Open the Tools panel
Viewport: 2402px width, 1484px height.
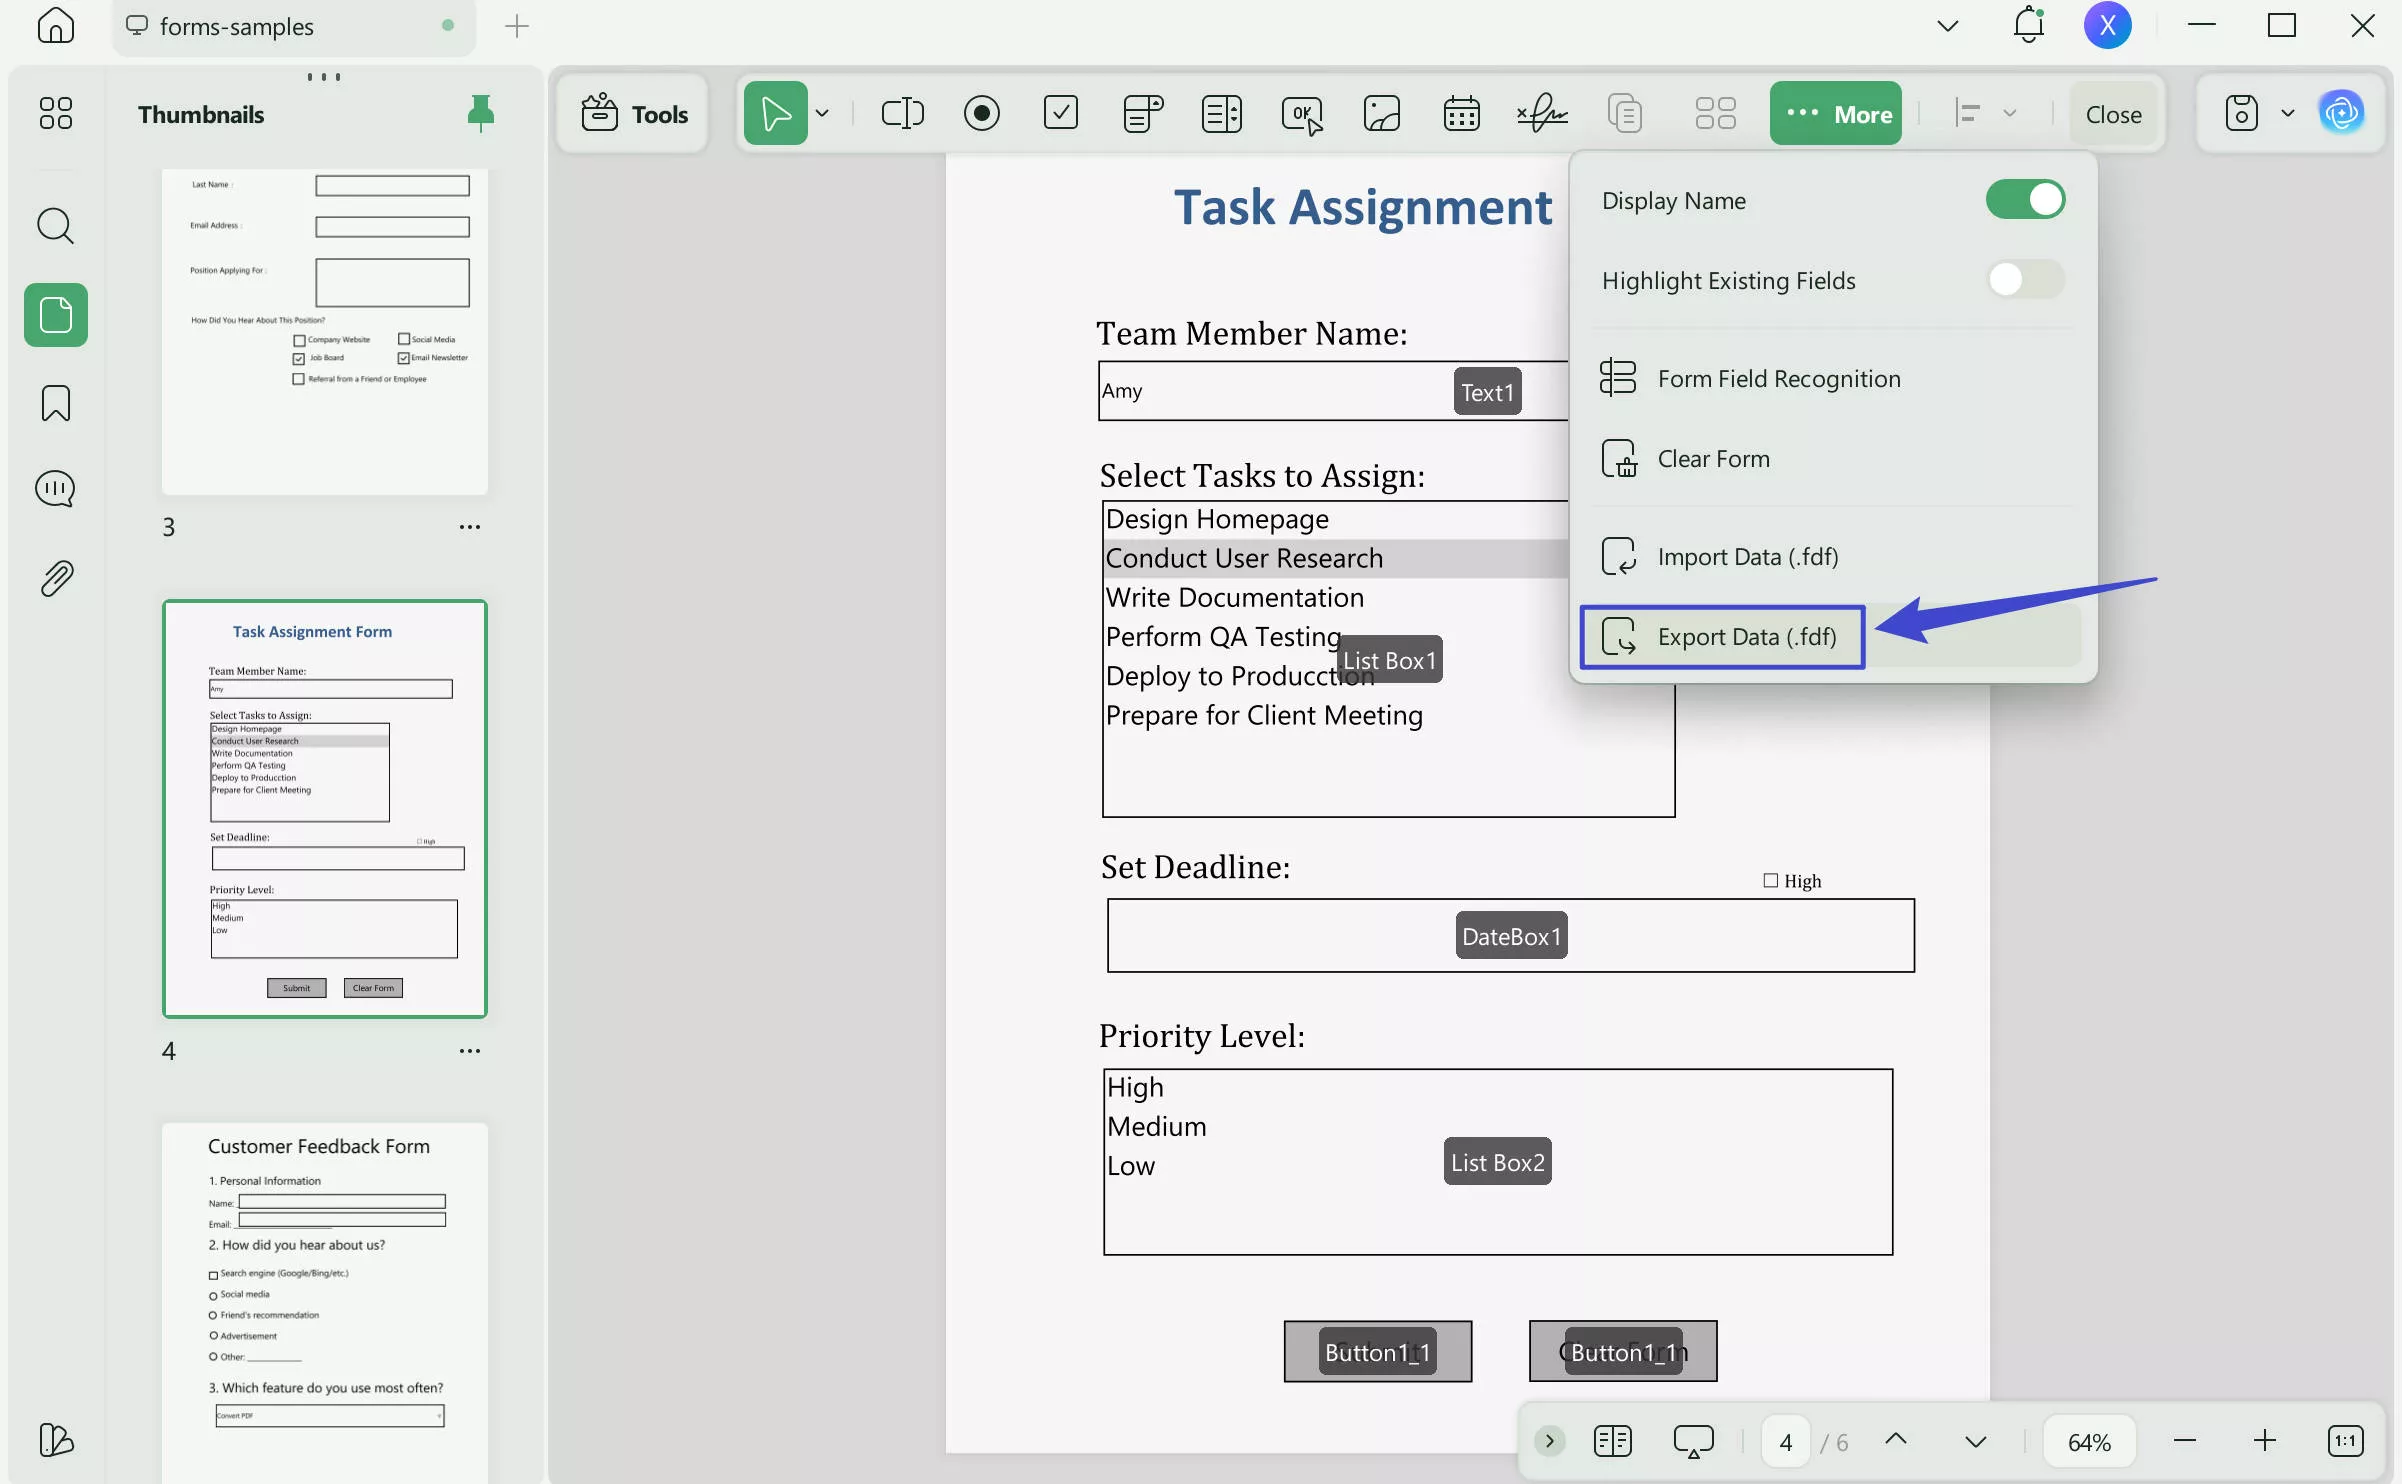(x=632, y=112)
